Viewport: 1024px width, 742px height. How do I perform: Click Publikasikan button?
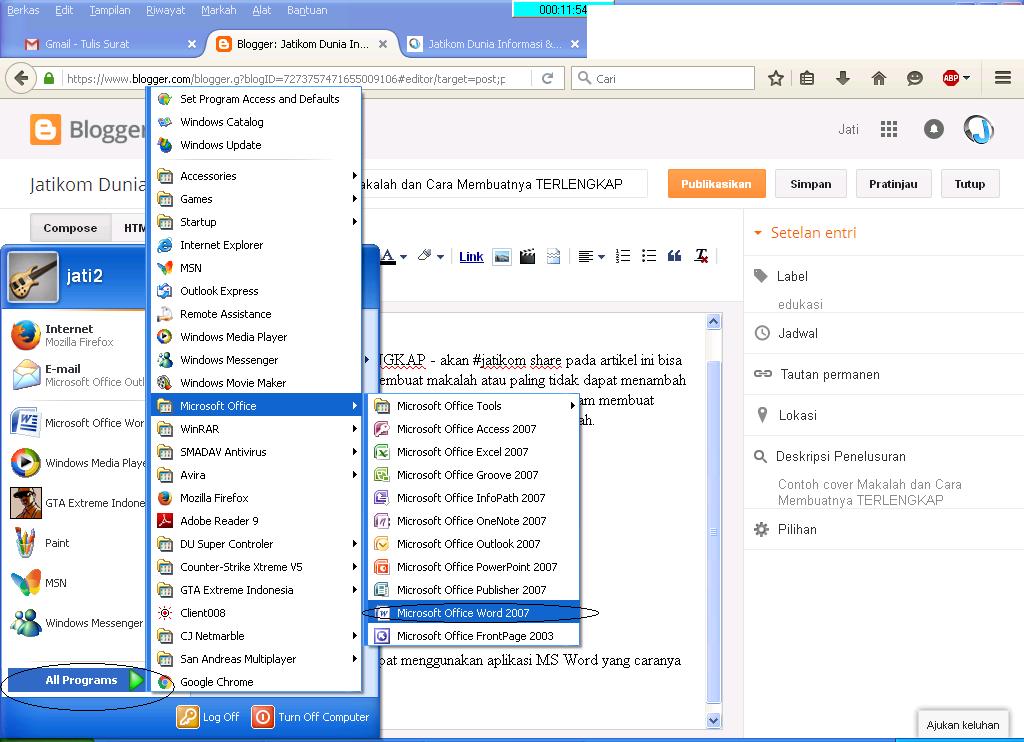click(716, 184)
